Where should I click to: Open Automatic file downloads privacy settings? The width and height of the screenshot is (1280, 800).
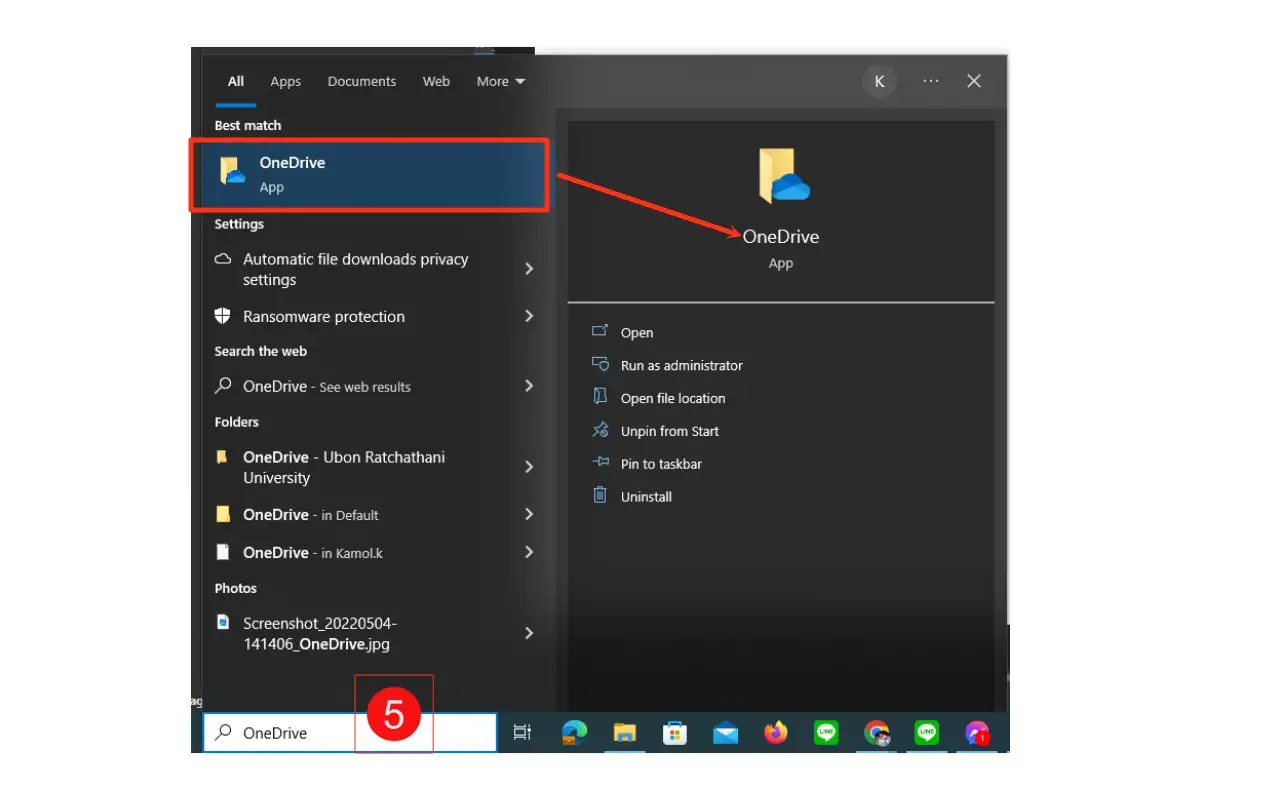tap(356, 269)
